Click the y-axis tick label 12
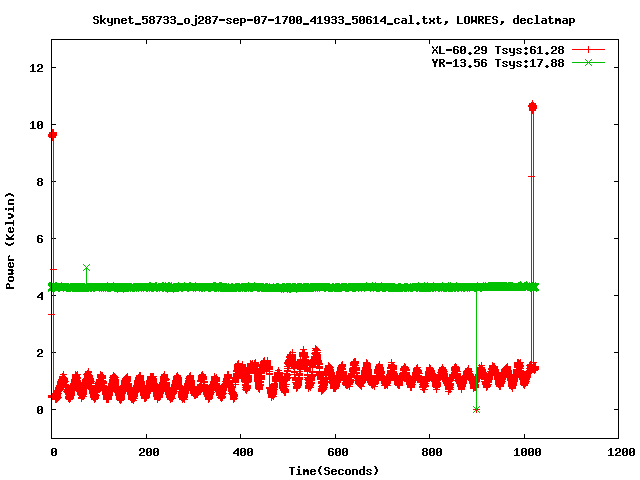The height and width of the screenshot is (480, 640). click(36, 68)
